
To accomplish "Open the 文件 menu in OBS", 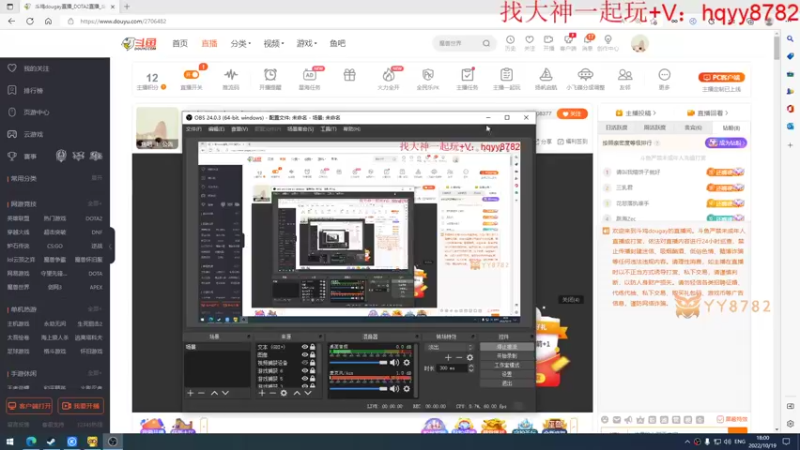I will [193, 129].
